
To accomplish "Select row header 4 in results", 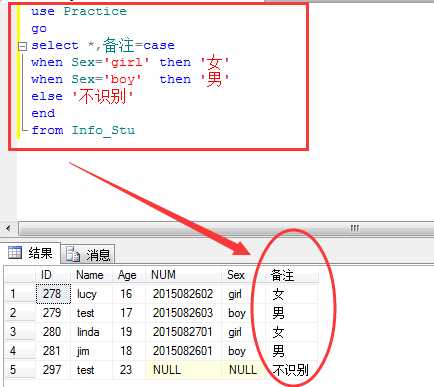I will click(21, 351).
